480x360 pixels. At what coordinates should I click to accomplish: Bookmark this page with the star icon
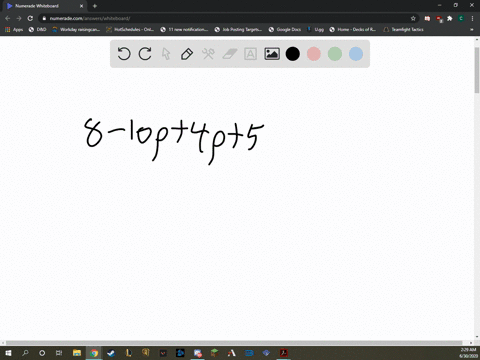tap(413, 18)
